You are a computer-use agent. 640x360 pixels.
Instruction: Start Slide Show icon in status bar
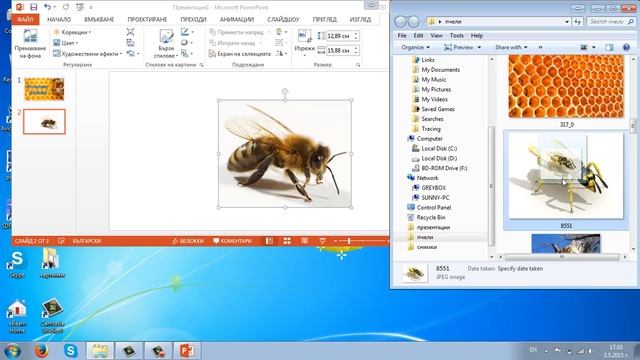coord(322,241)
